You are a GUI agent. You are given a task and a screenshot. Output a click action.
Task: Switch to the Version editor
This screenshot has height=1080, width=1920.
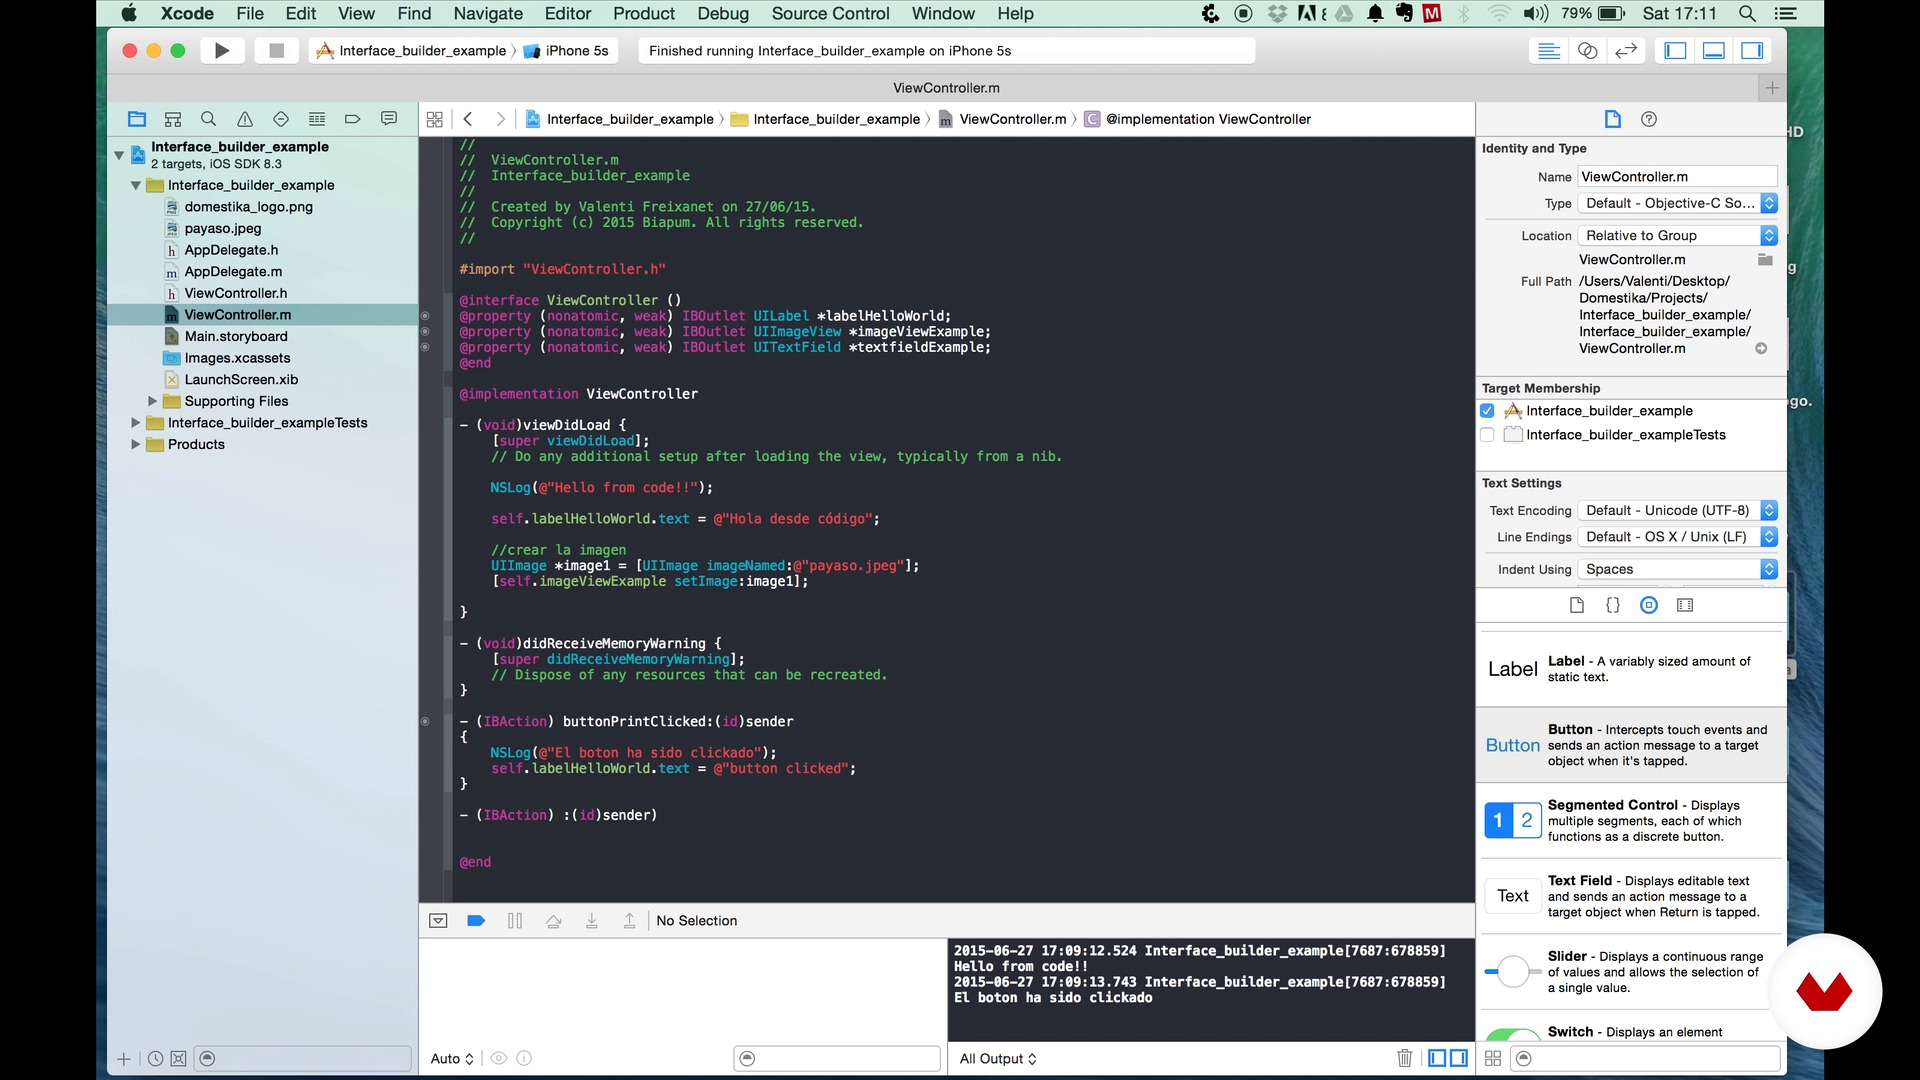coord(1626,51)
